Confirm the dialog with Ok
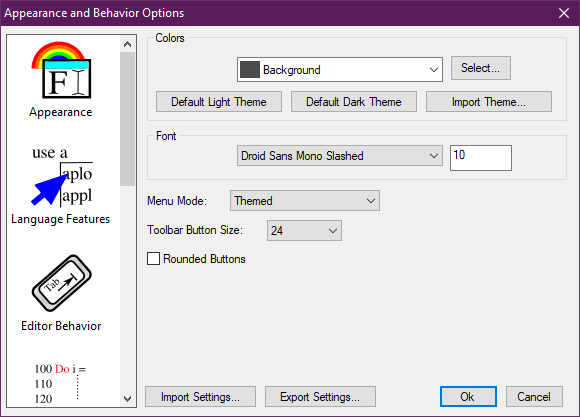This screenshot has width=580, height=417. 468,397
